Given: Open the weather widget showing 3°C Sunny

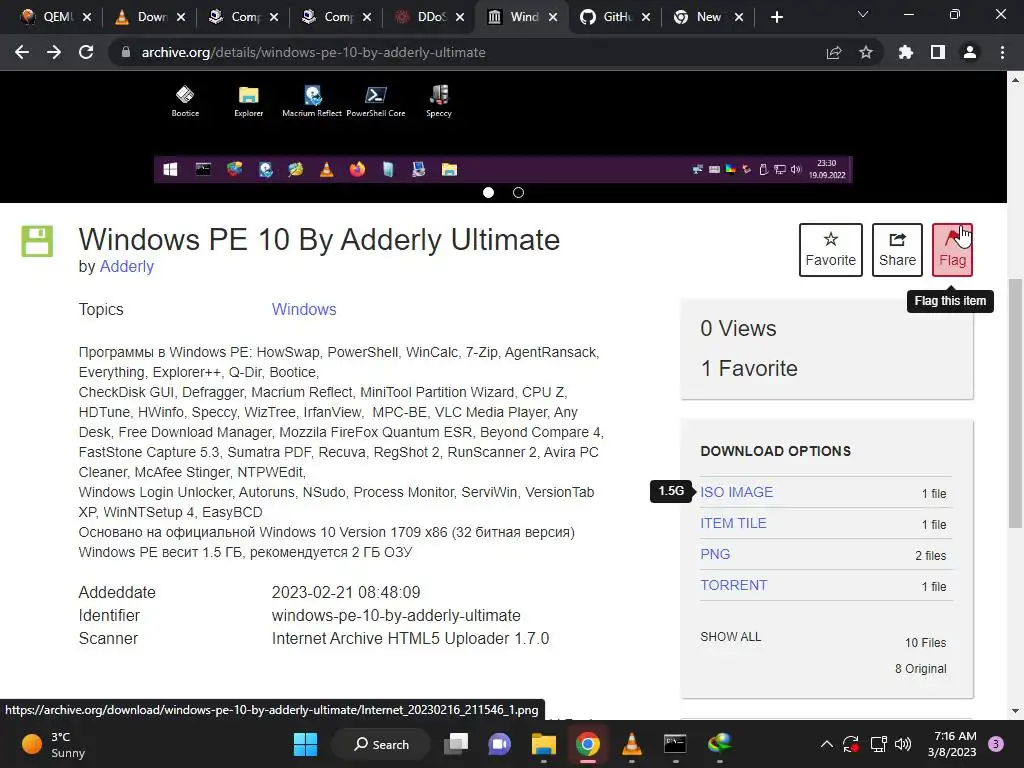Looking at the screenshot, I should 54,744.
